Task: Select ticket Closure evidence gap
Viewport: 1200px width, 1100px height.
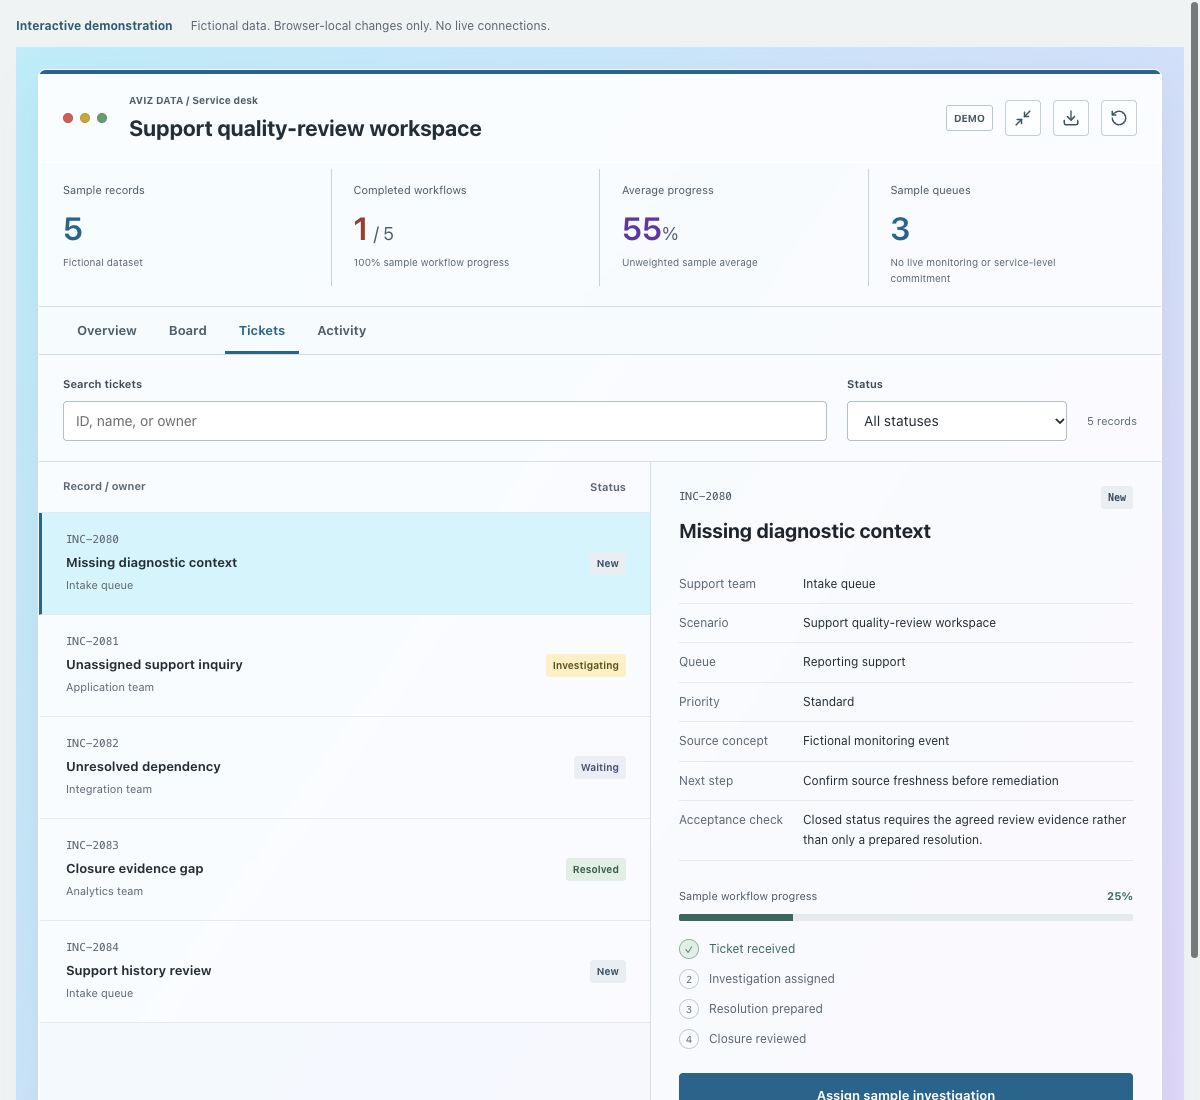Action: pos(345,869)
